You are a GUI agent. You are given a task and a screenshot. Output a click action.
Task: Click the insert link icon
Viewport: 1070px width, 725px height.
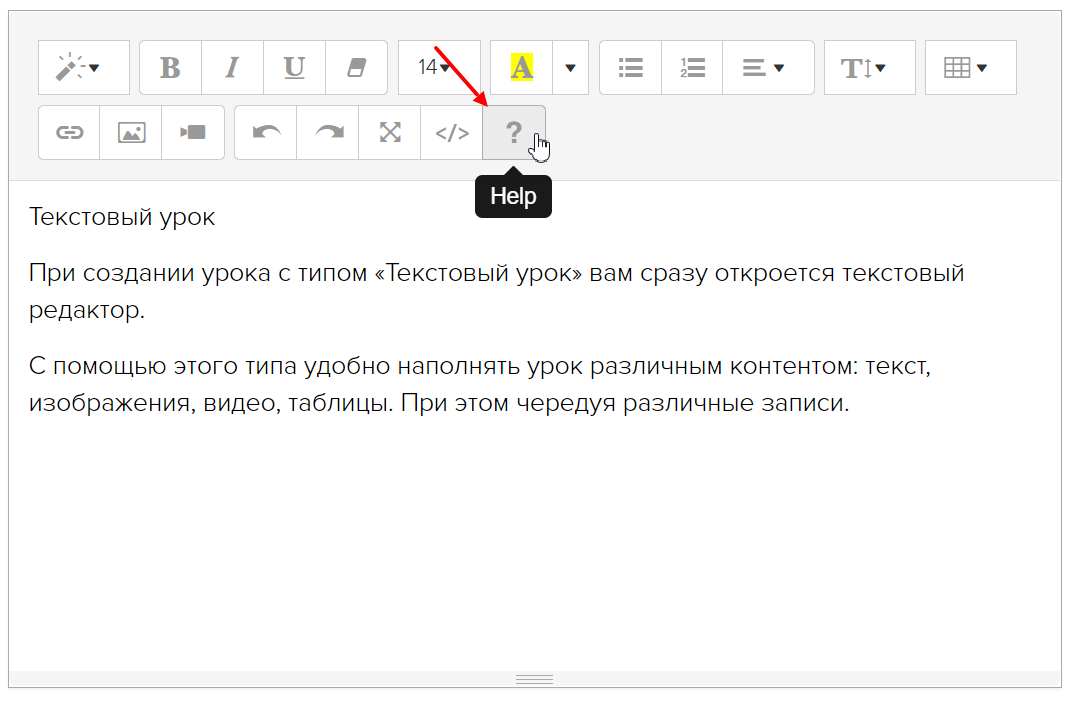pos(69,133)
